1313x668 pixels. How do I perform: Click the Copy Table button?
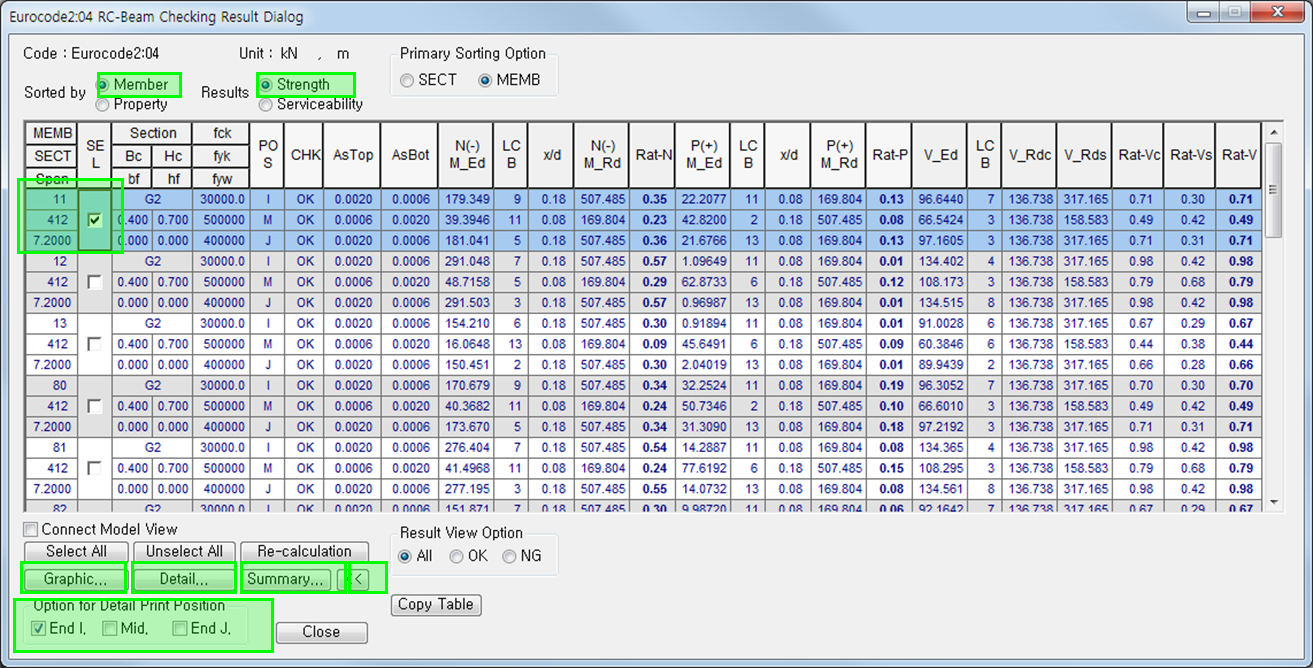point(436,604)
